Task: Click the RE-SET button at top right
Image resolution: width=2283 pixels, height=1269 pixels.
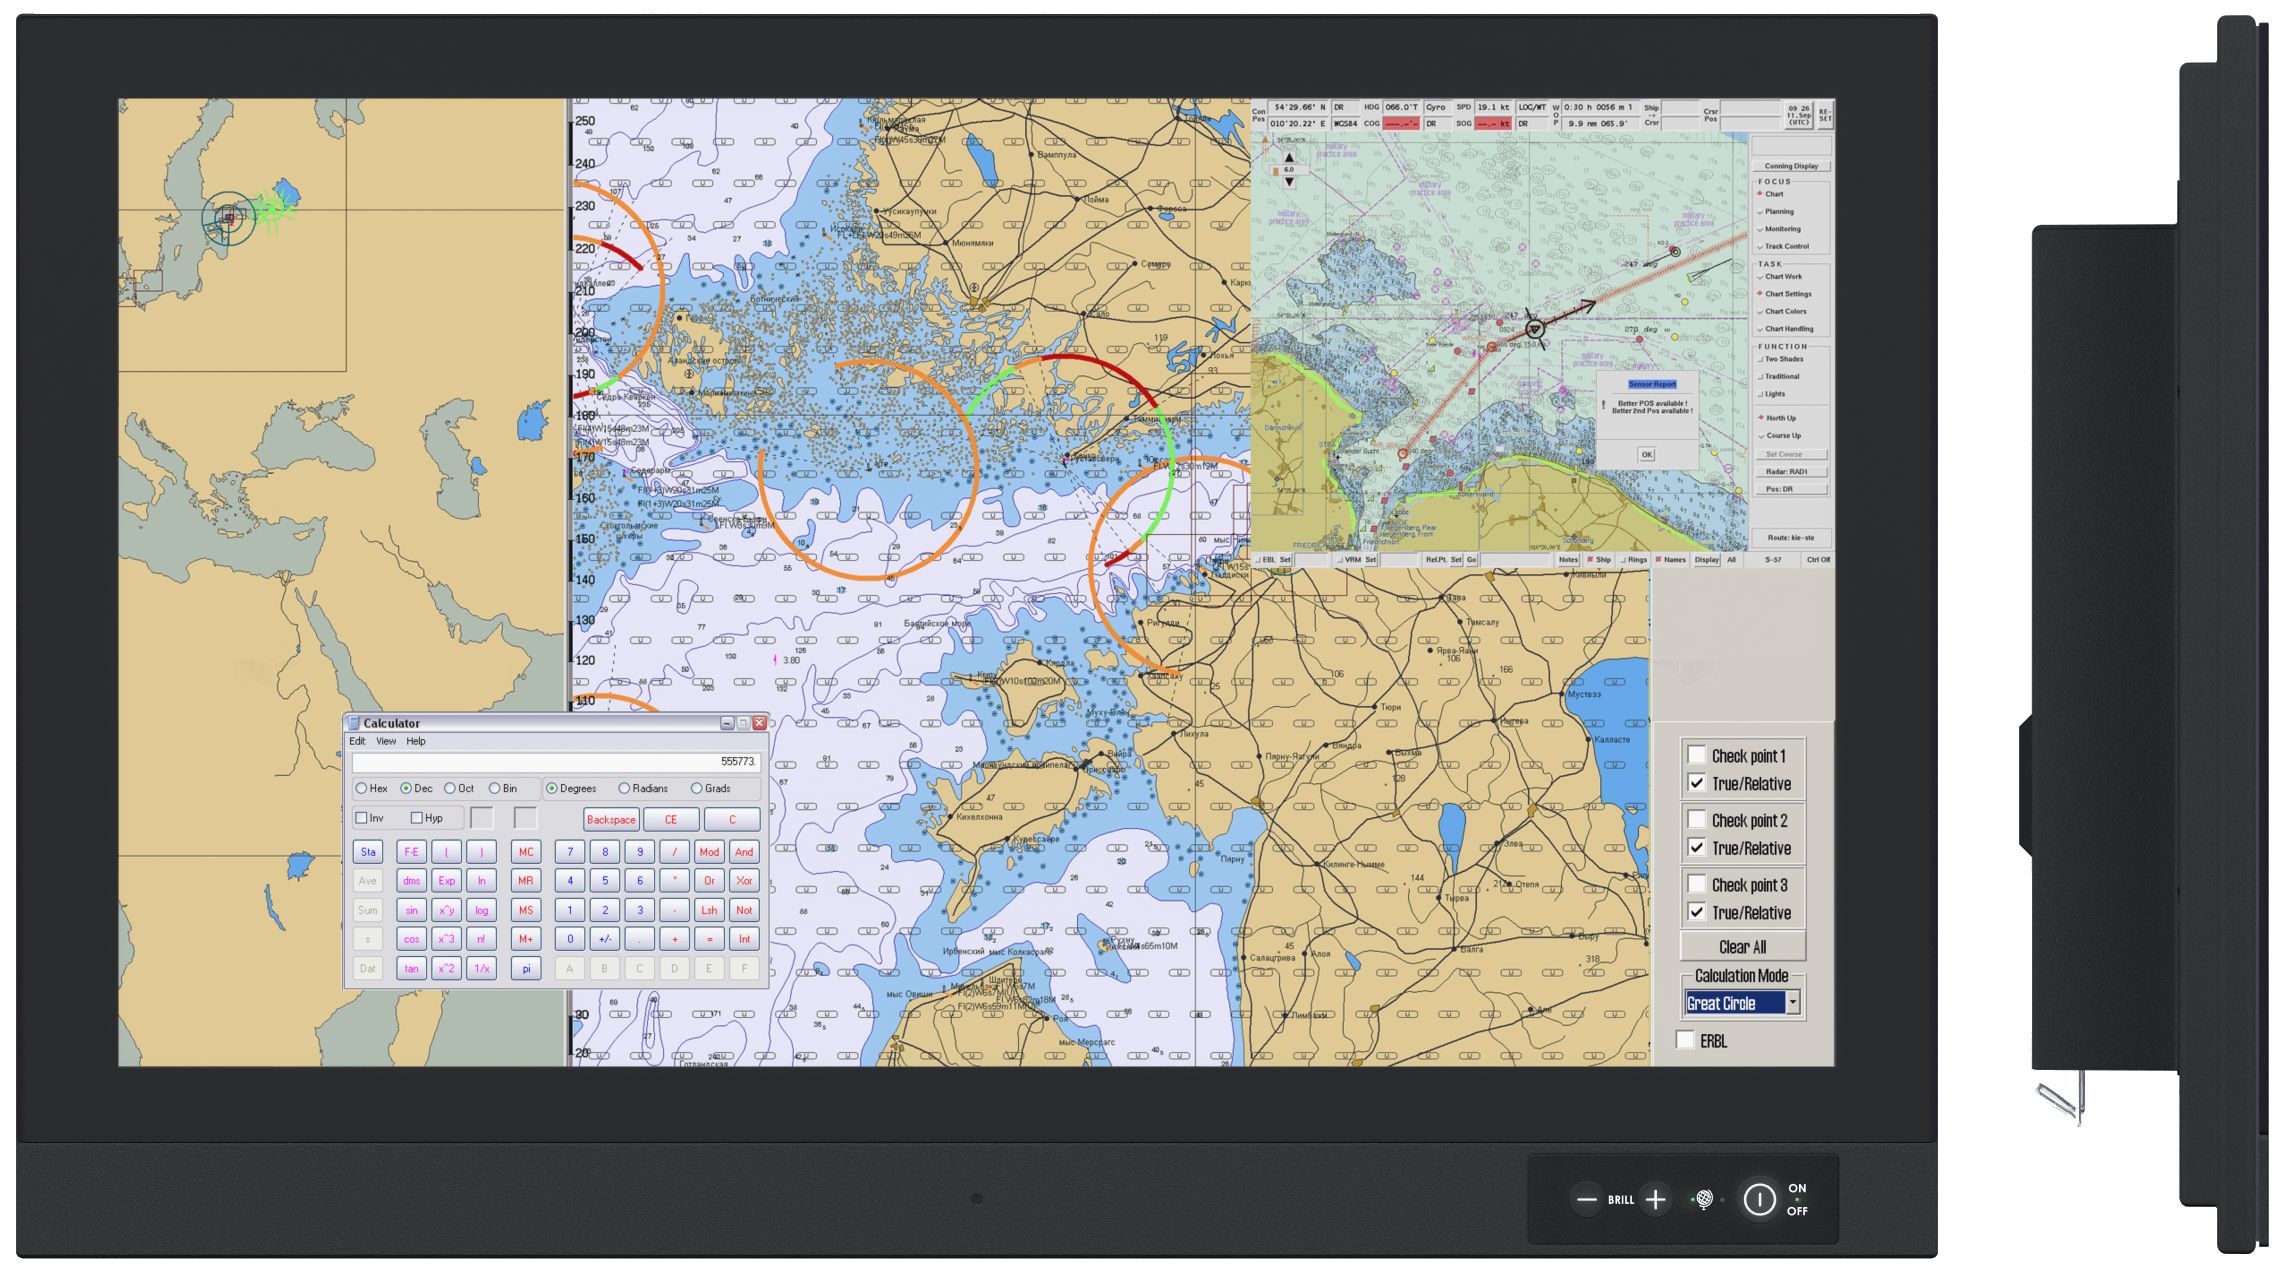Action: 1824,115
